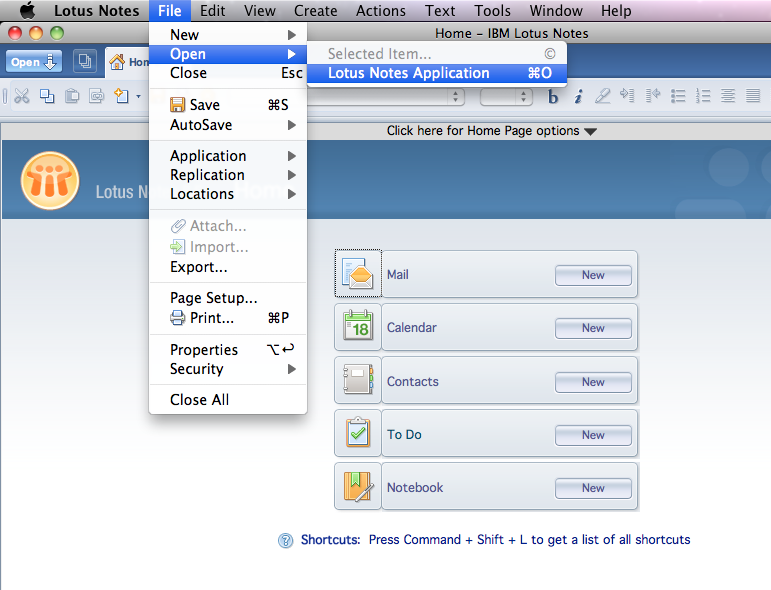Click the Cut scissors toolbar icon
The height and width of the screenshot is (590, 771).
click(x=22, y=95)
